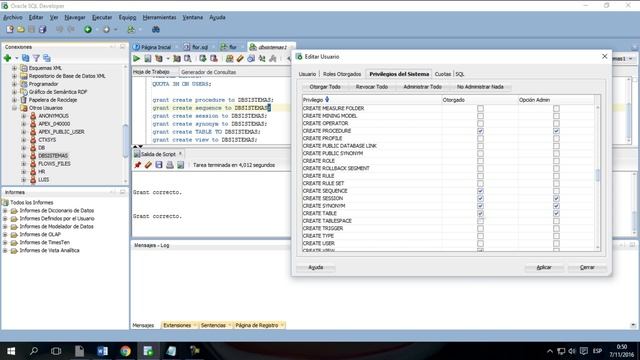
Task: Expand Informes de OLAP node
Action: click(x=5, y=235)
